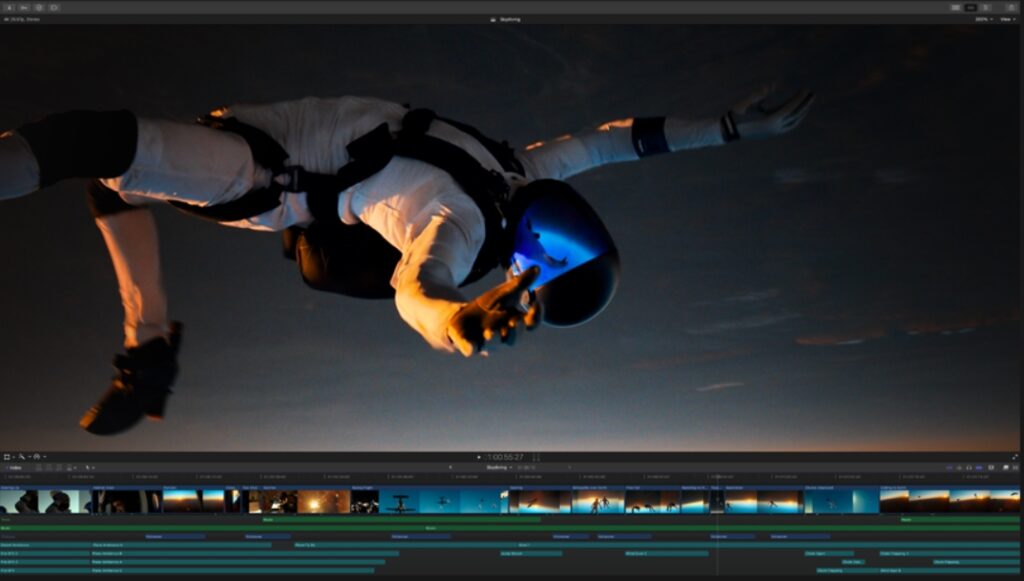
Task: Open the View menu in the viewer
Action: (x=1008, y=18)
